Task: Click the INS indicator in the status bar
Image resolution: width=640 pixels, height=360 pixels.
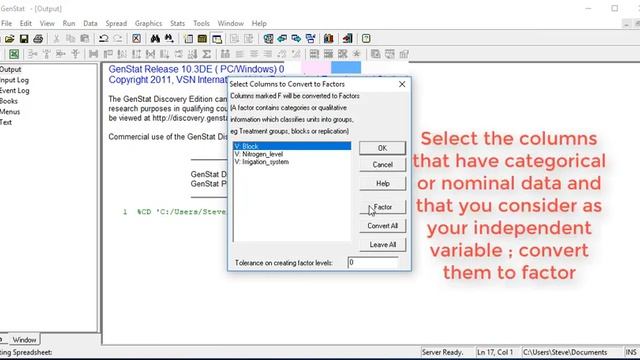Action: pyautogui.click(x=631, y=352)
